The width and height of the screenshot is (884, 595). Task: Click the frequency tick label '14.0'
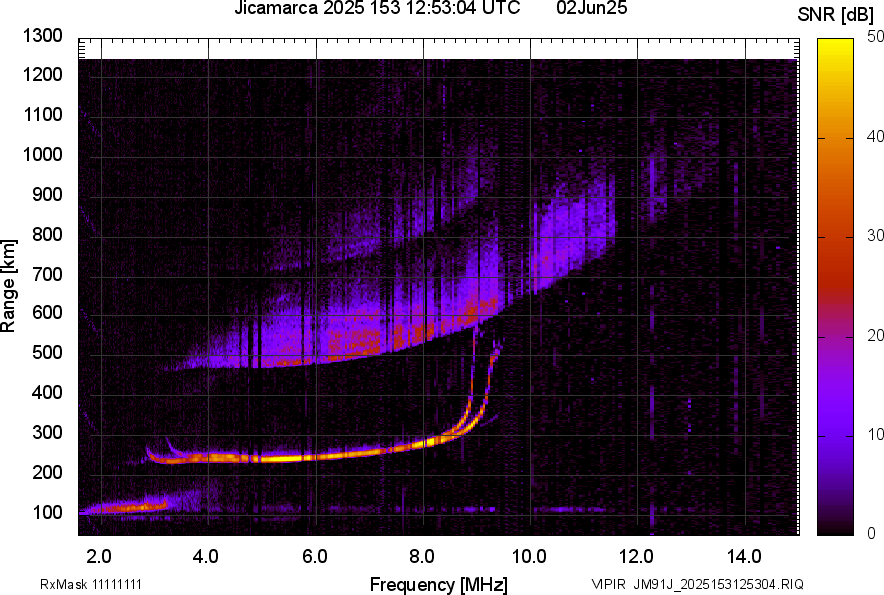pyautogui.click(x=744, y=557)
